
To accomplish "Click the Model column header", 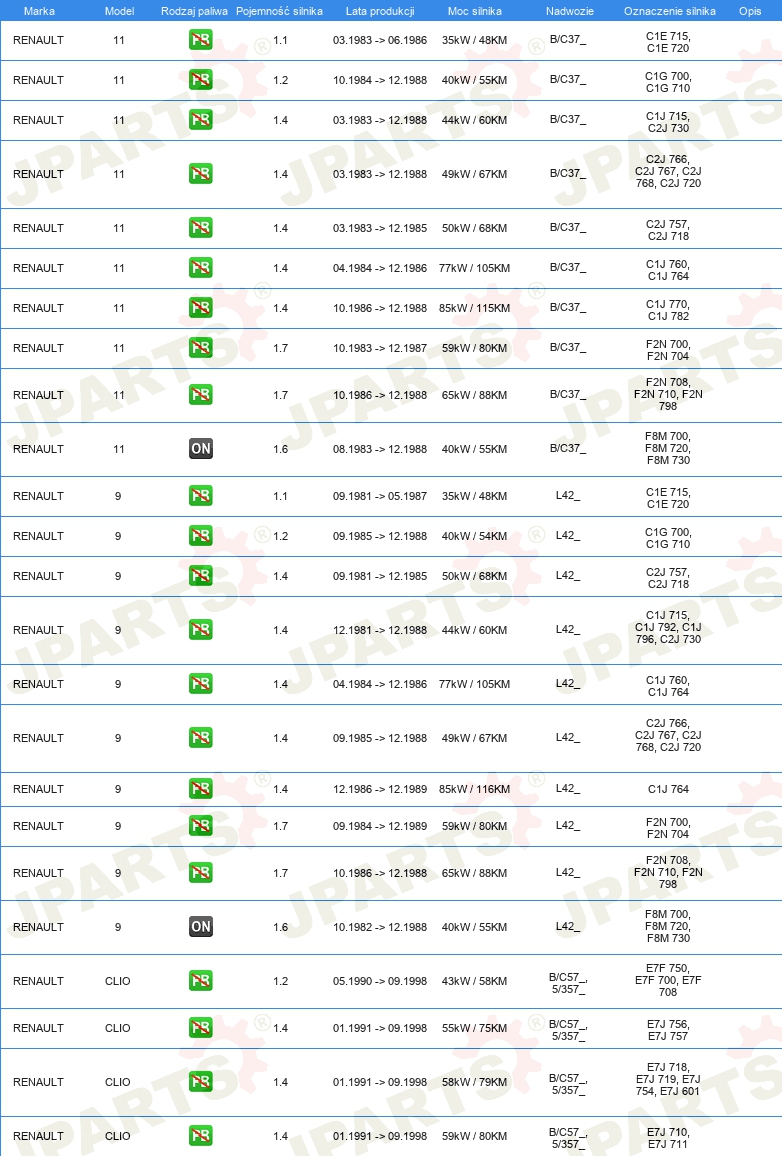I will [119, 11].
